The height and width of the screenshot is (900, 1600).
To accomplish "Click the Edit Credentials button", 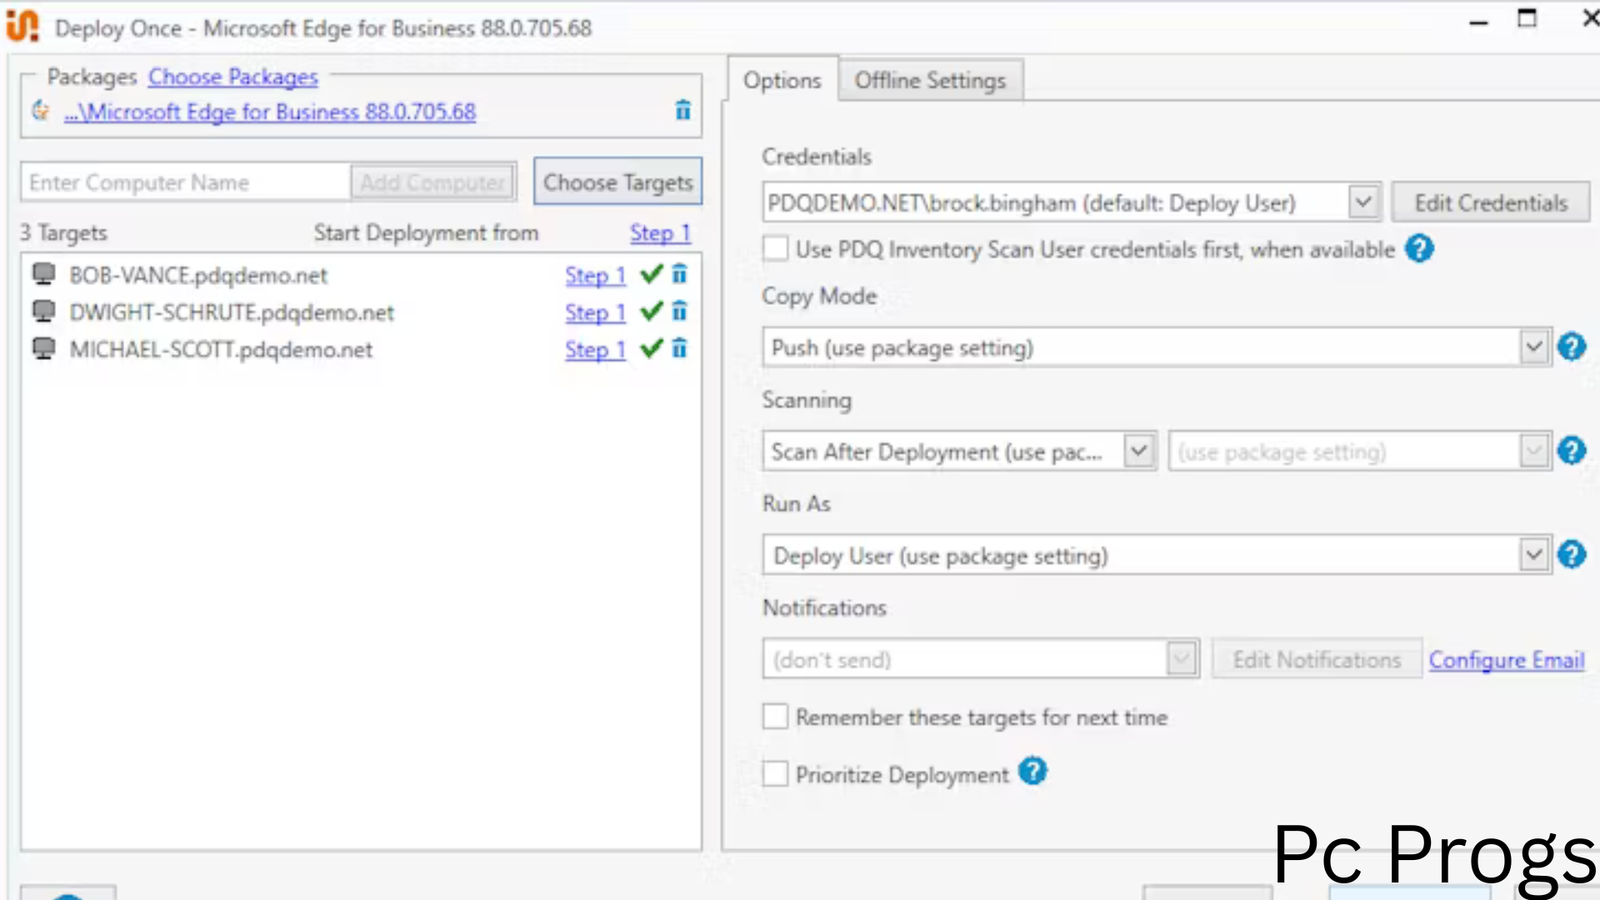I will [1490, 203].
